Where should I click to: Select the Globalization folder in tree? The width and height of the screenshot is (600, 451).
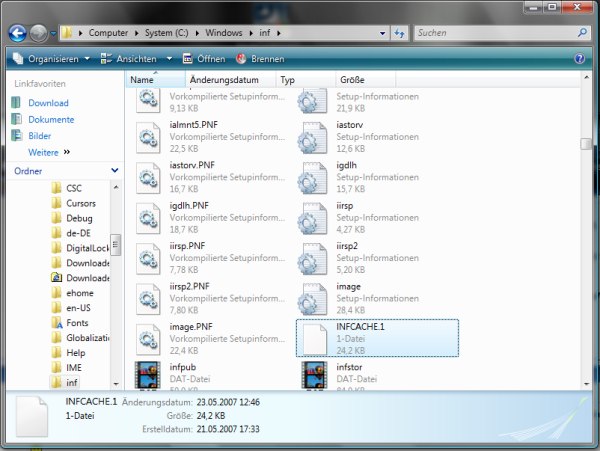tap(88, 338)
